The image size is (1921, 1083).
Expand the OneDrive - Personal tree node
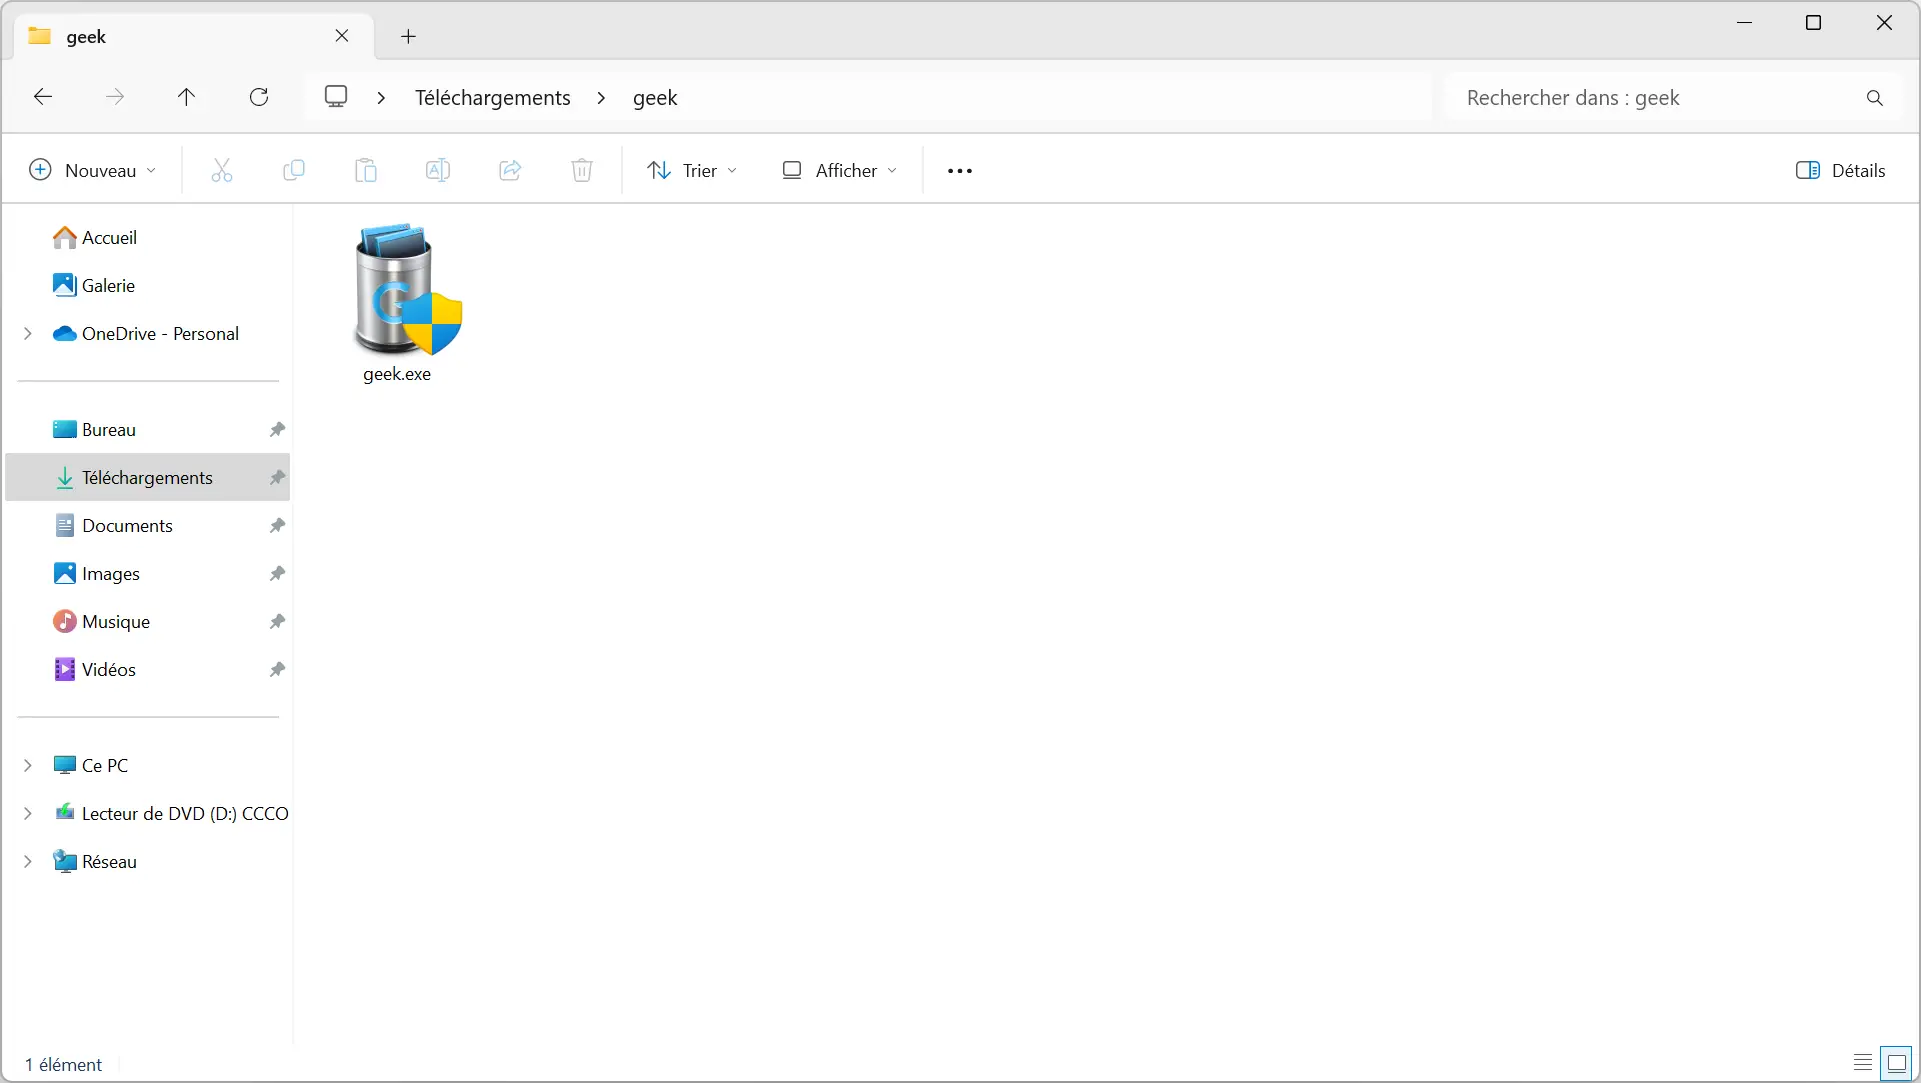pyautogui.click(x=28, y=334)
